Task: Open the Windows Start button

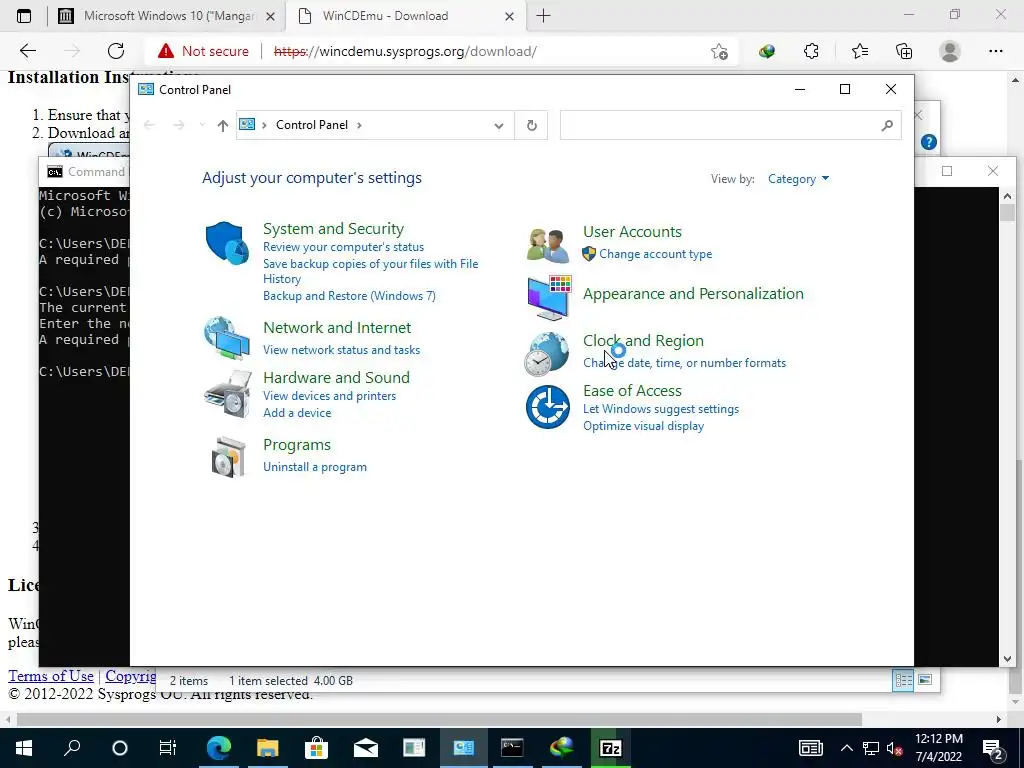Action: [24, 748]
